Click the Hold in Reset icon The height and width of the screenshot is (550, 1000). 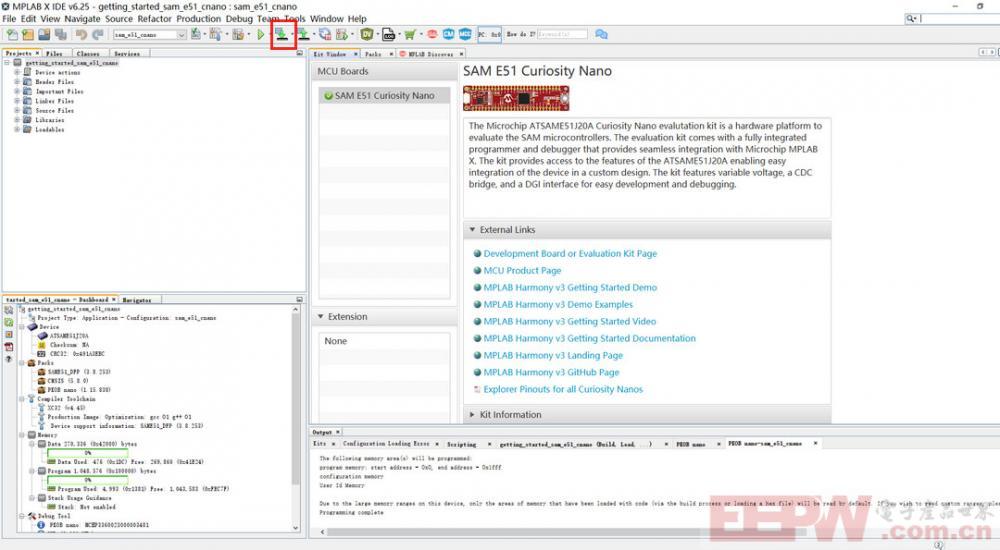click(x=324, y=34)
